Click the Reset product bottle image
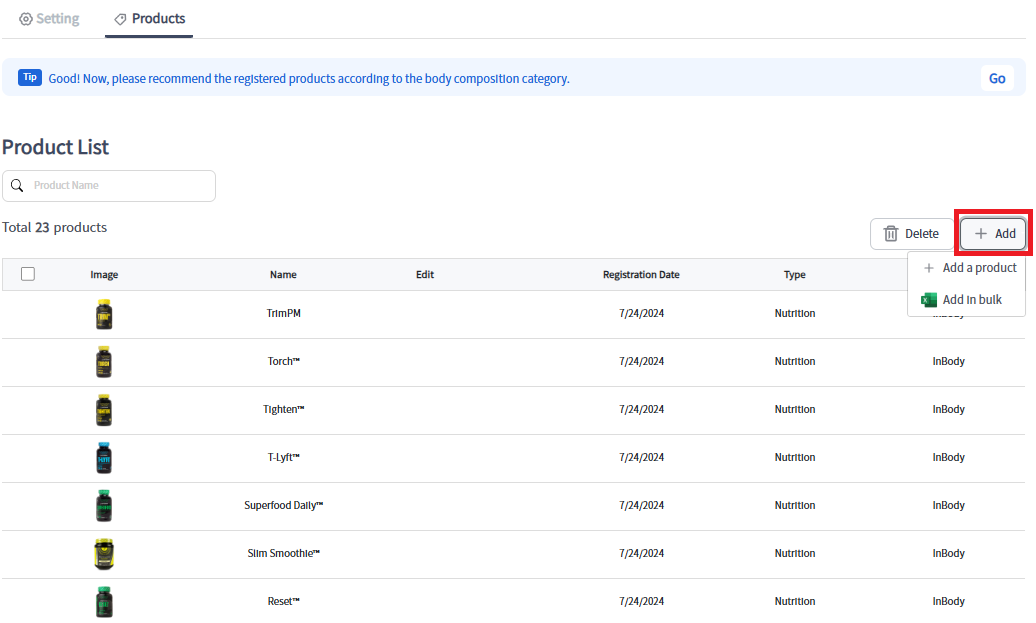 104,602
